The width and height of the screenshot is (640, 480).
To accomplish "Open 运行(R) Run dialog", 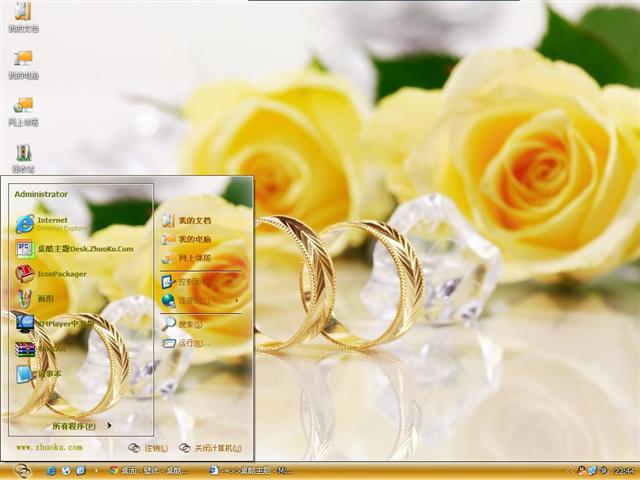I will tap(186, 343).
